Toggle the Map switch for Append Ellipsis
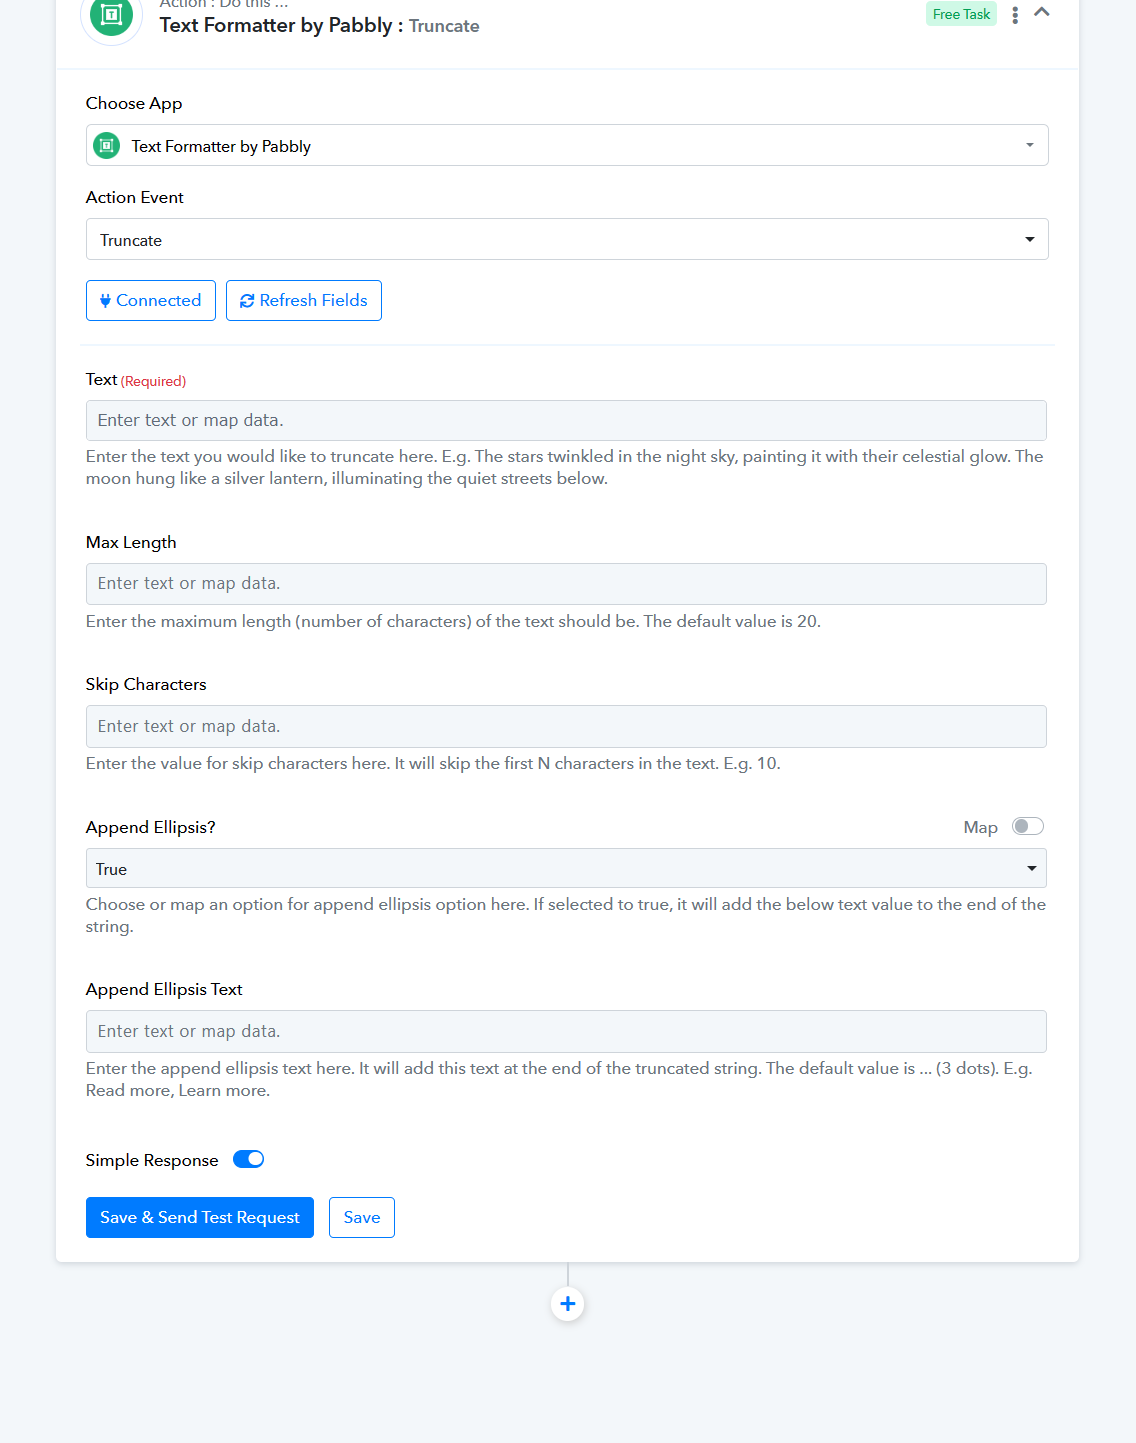Screen dimensions: 1136x1443 pos(1027,826)
